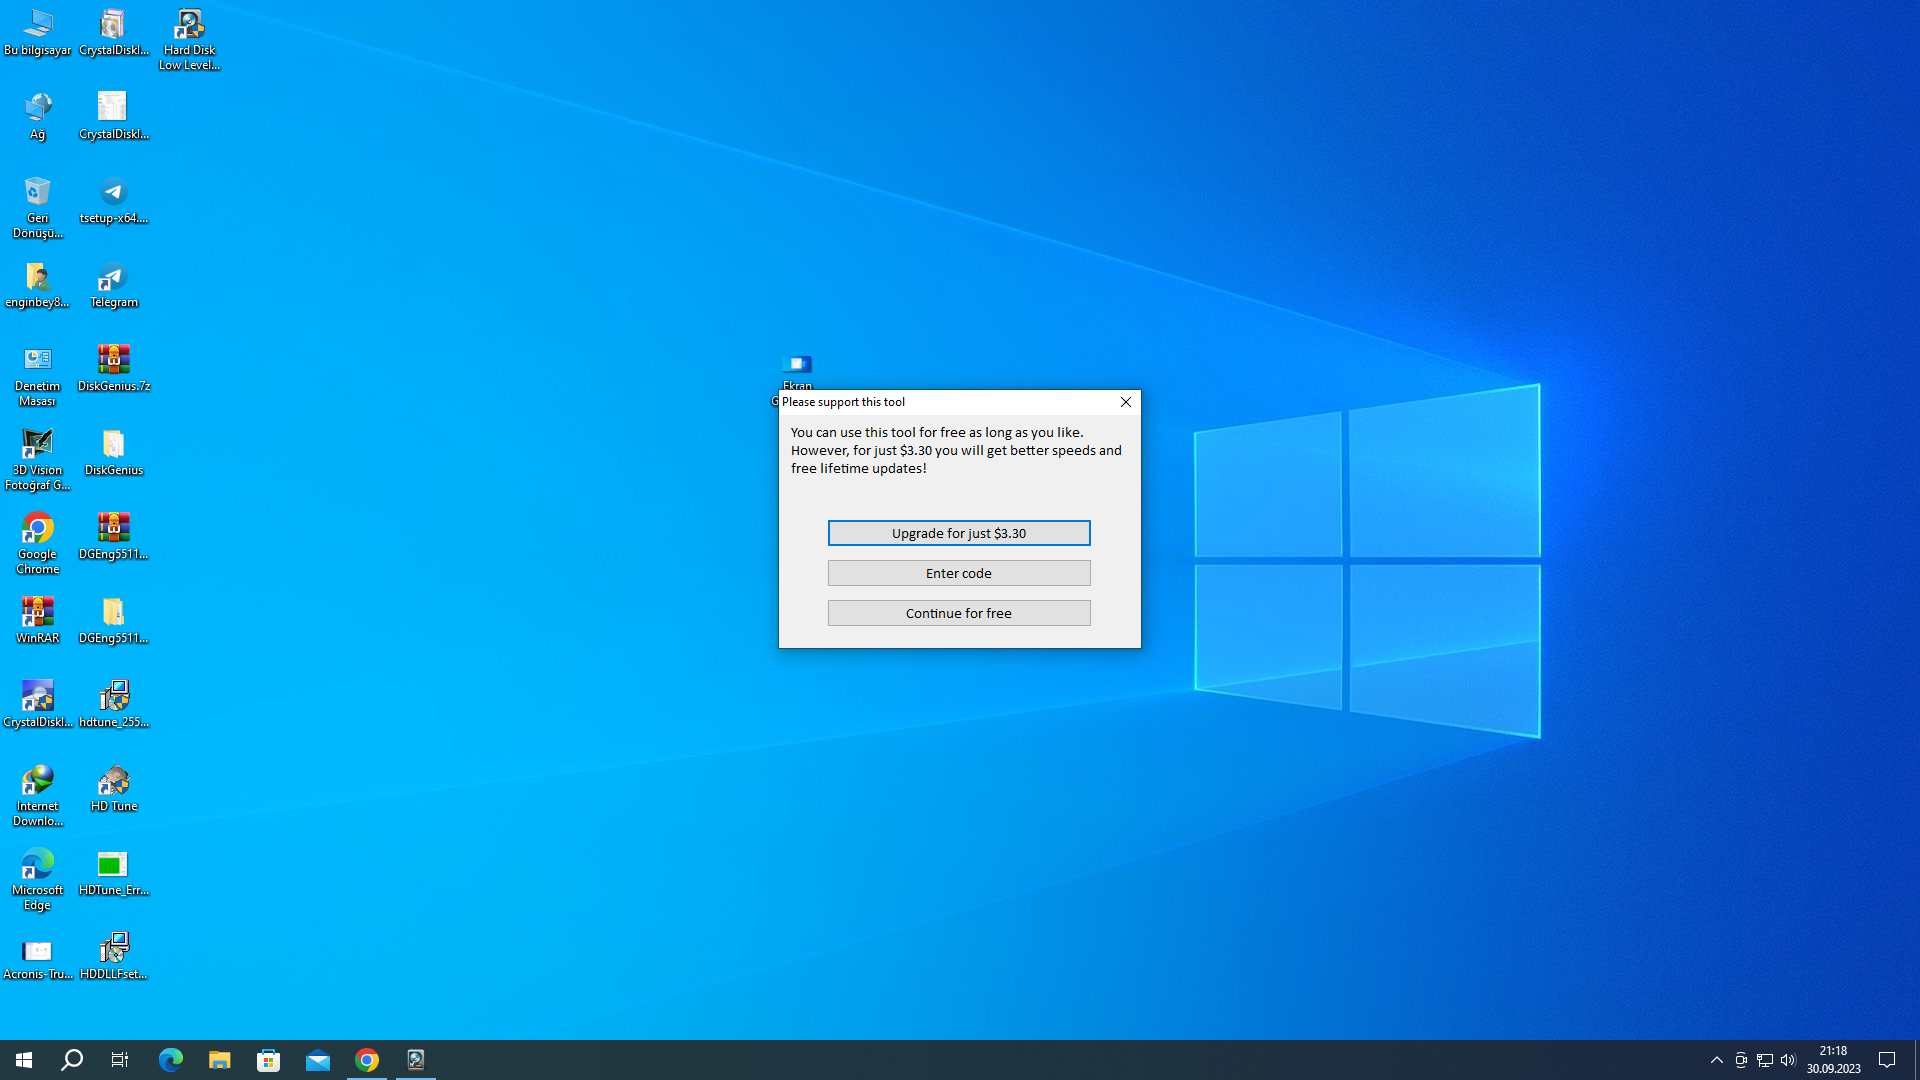Screen dimensions: 1920x1080
Task: Select the WinRAR desktop icon
Action: [38, 619]
